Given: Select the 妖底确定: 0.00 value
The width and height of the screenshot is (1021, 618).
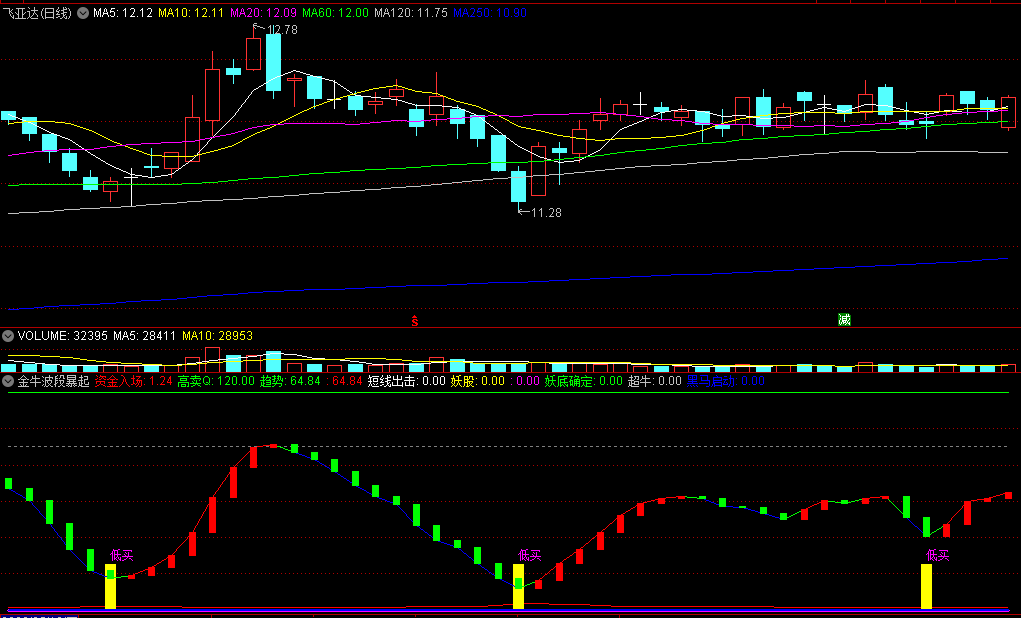Looking at the screenshot, I should coord(583,381).
